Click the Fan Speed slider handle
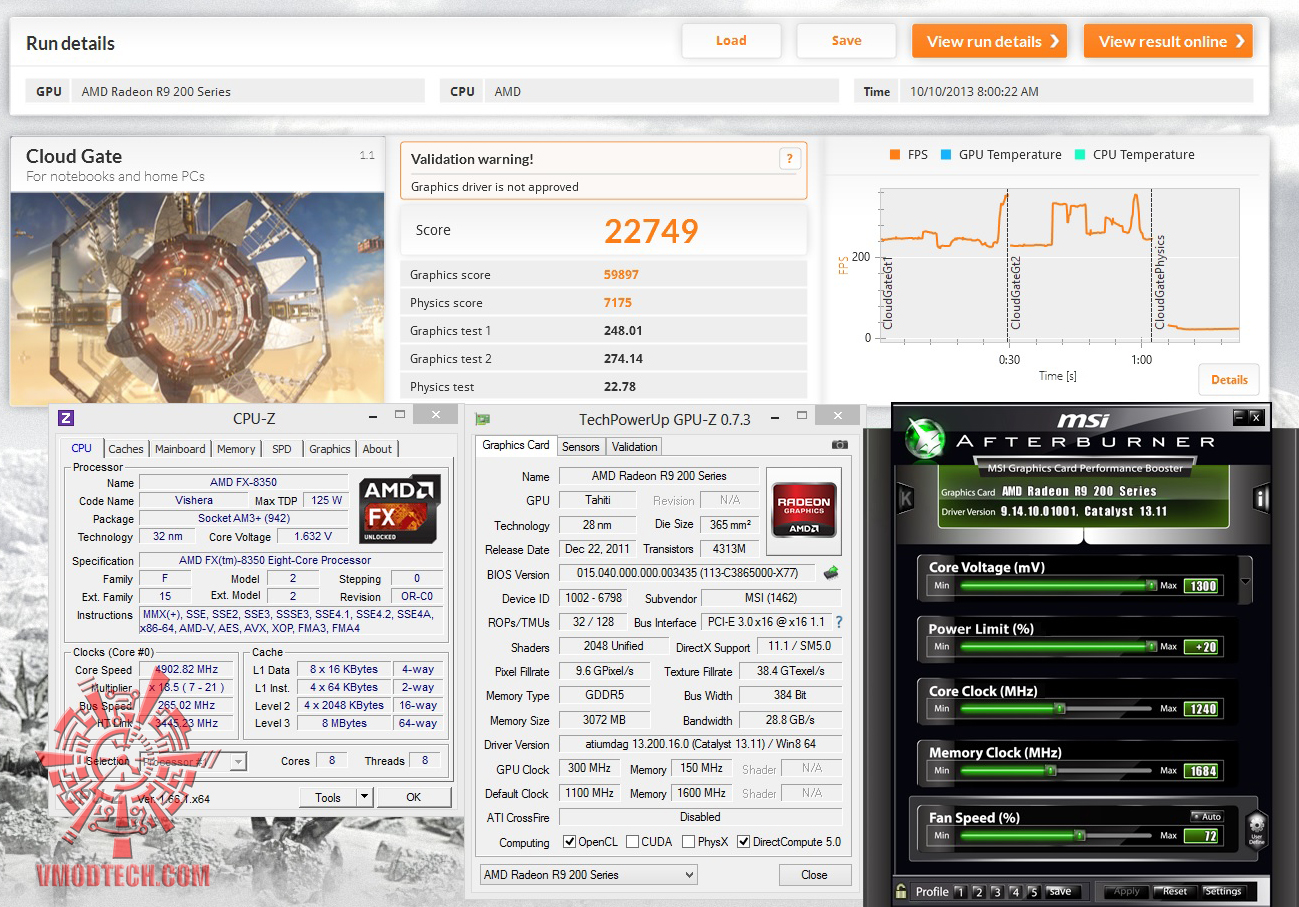 1079,836
